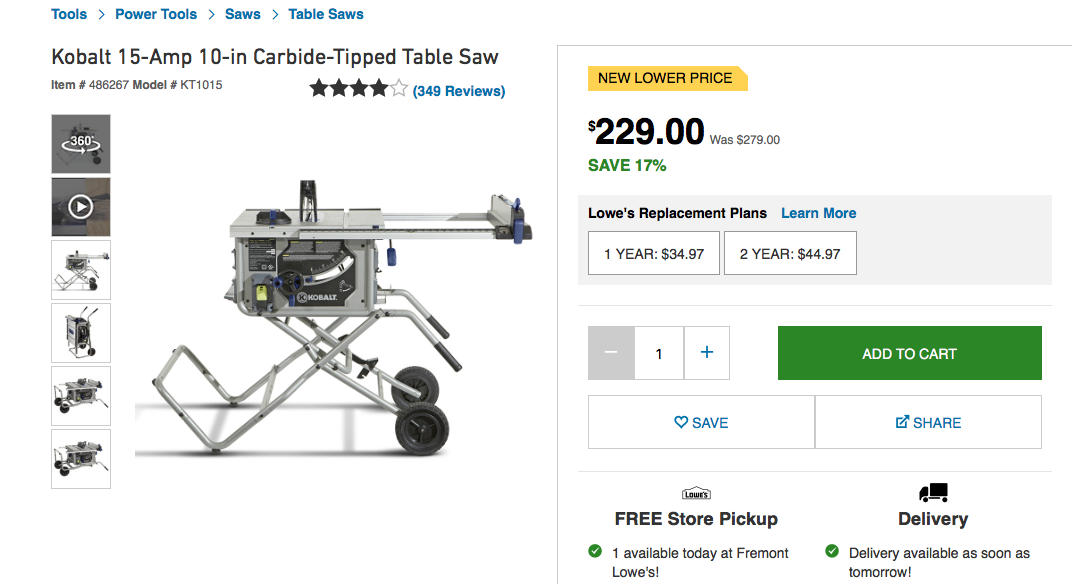Select the folded table saw thumbnail
The width and height of the screenshot is (1072, 584).
pos(80,333)
